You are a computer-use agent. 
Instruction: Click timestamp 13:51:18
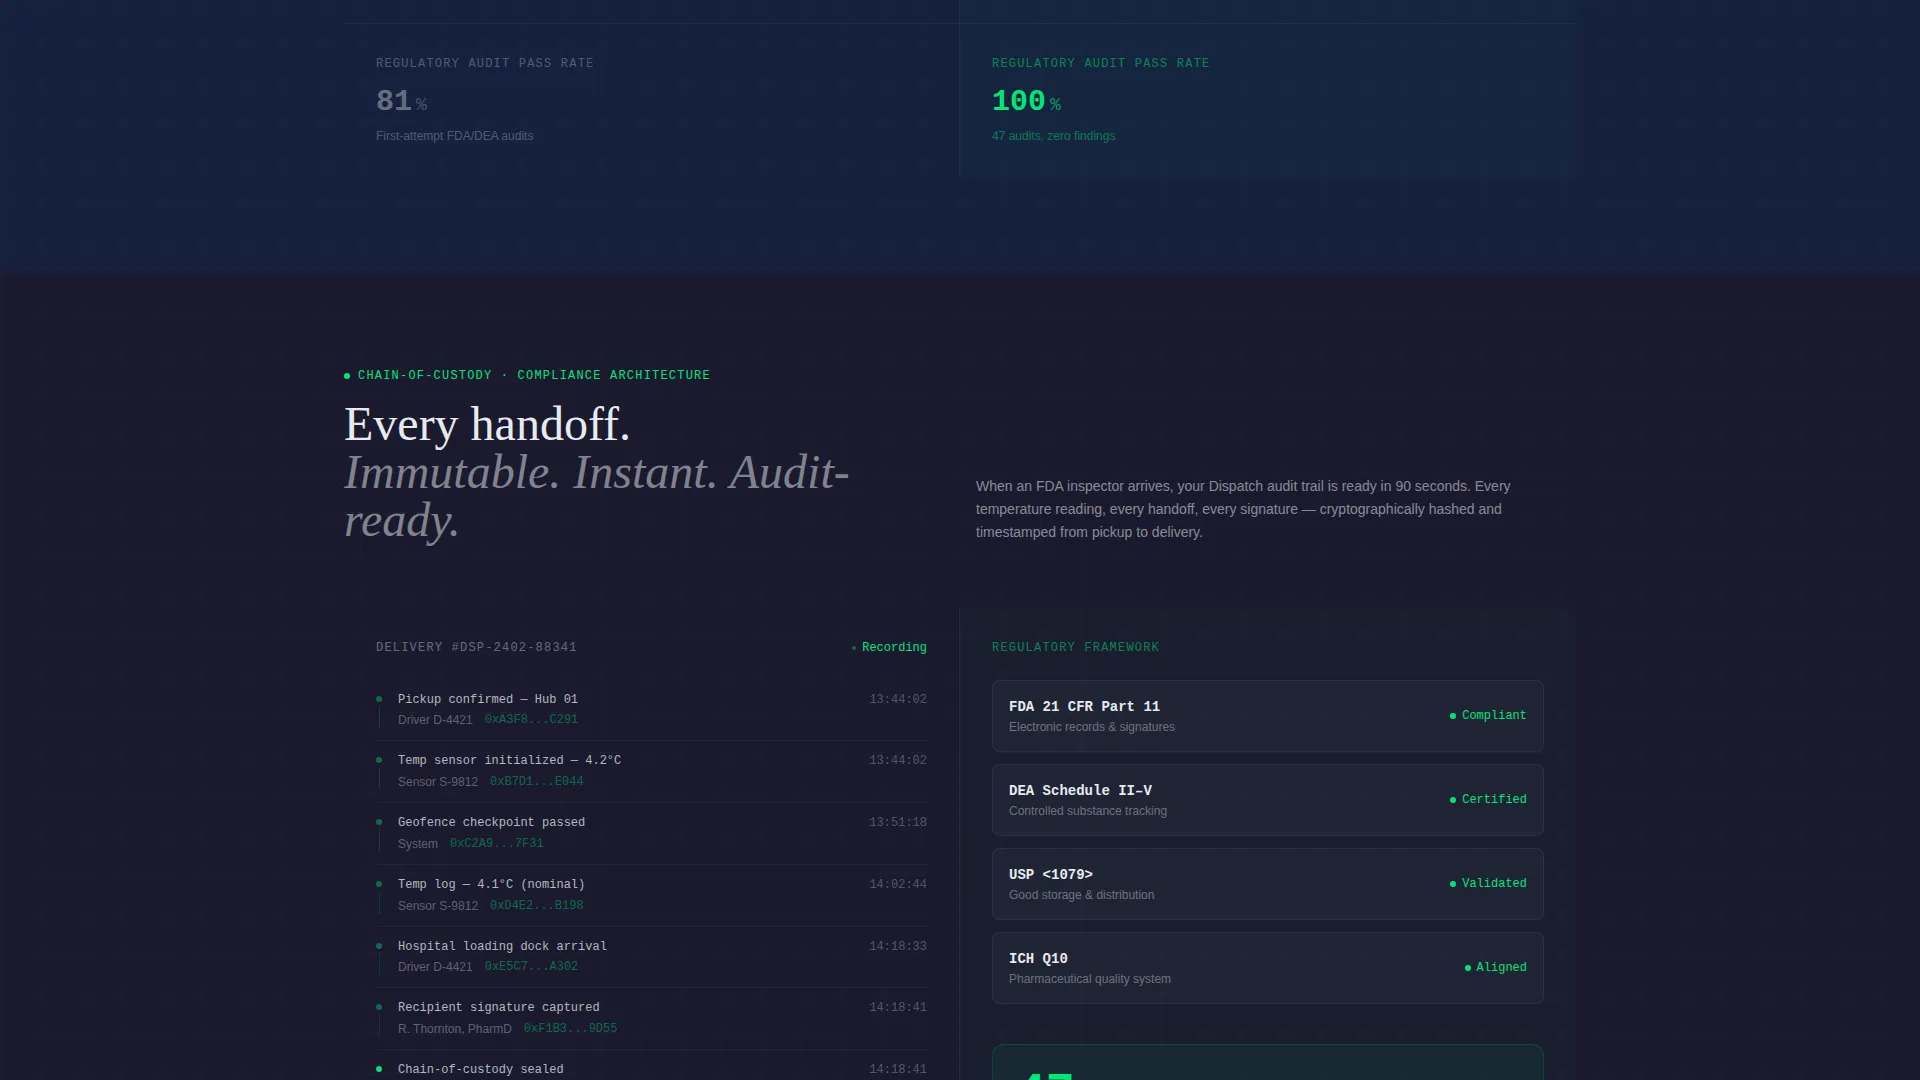coord(898,823)
